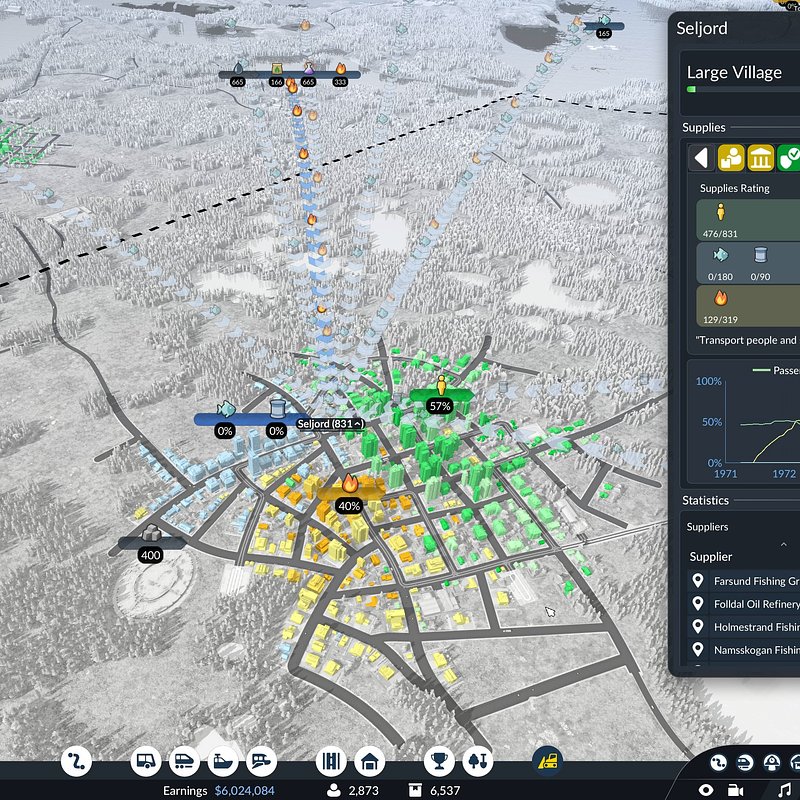Screen dimensions: 800x800
Task: Open the camera tool icon
Action: click(x=735, y=790)
